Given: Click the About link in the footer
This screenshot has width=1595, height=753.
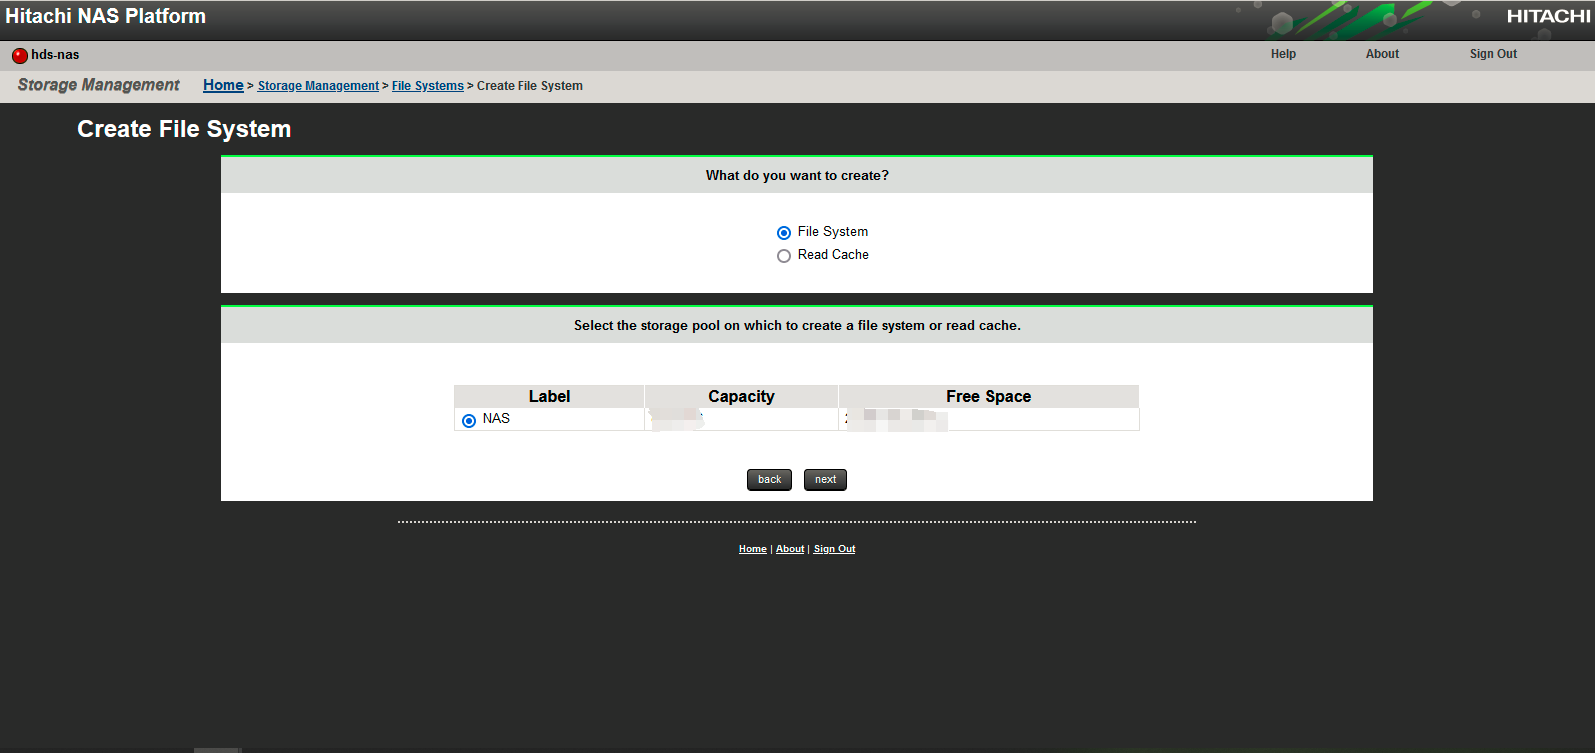Looking at the screenshot, I should pyautogui.click(x=790, y=549).
